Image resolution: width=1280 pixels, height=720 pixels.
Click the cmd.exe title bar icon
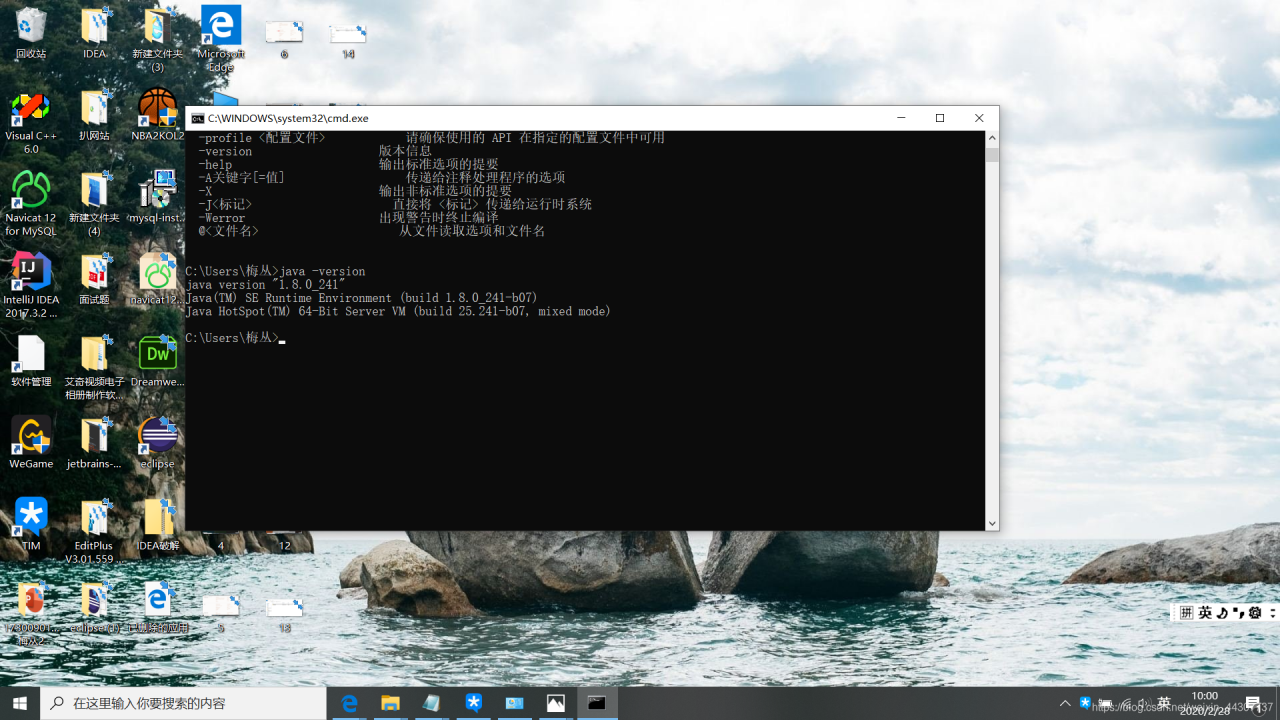(x=198, y=118)
